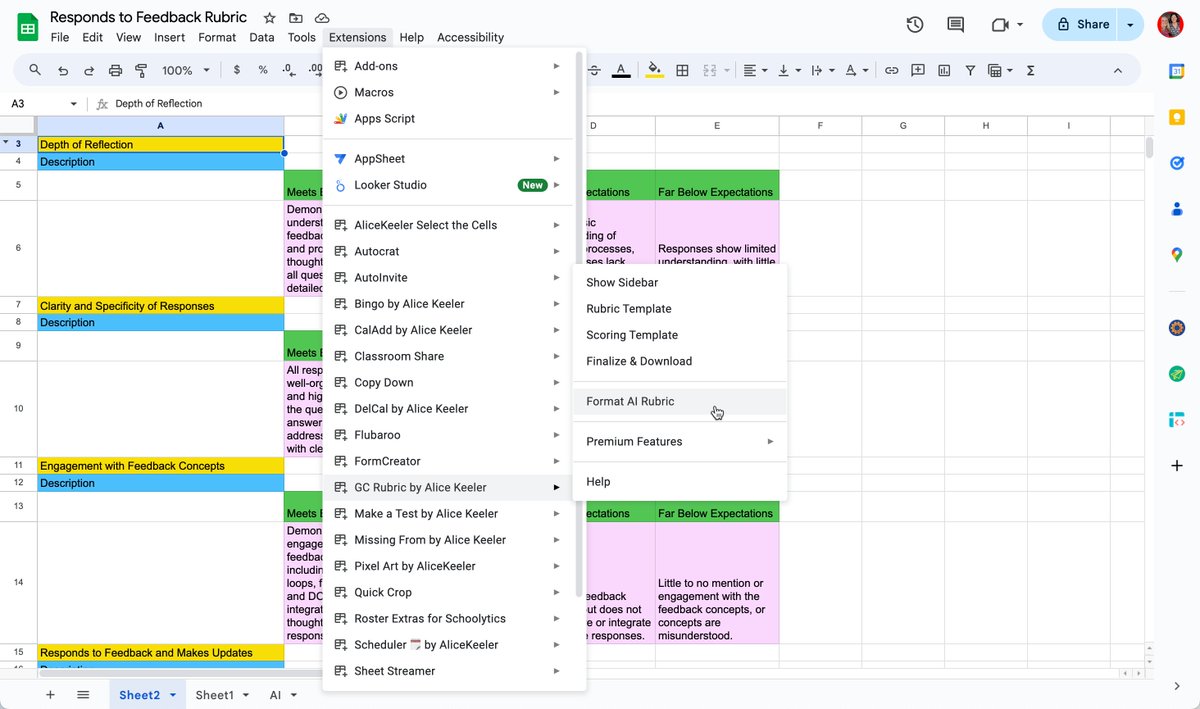This screenshot has height=709, width=1200.
Task: Select Rubric Template in submenu
Action: point(679,308)
